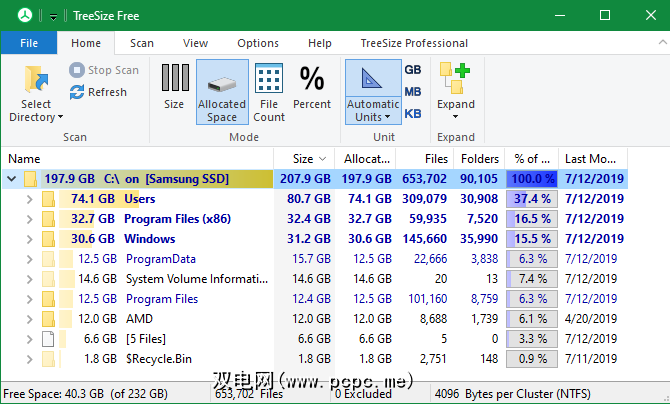Click the Select Directory folder icon

click(x=36, y=80)
